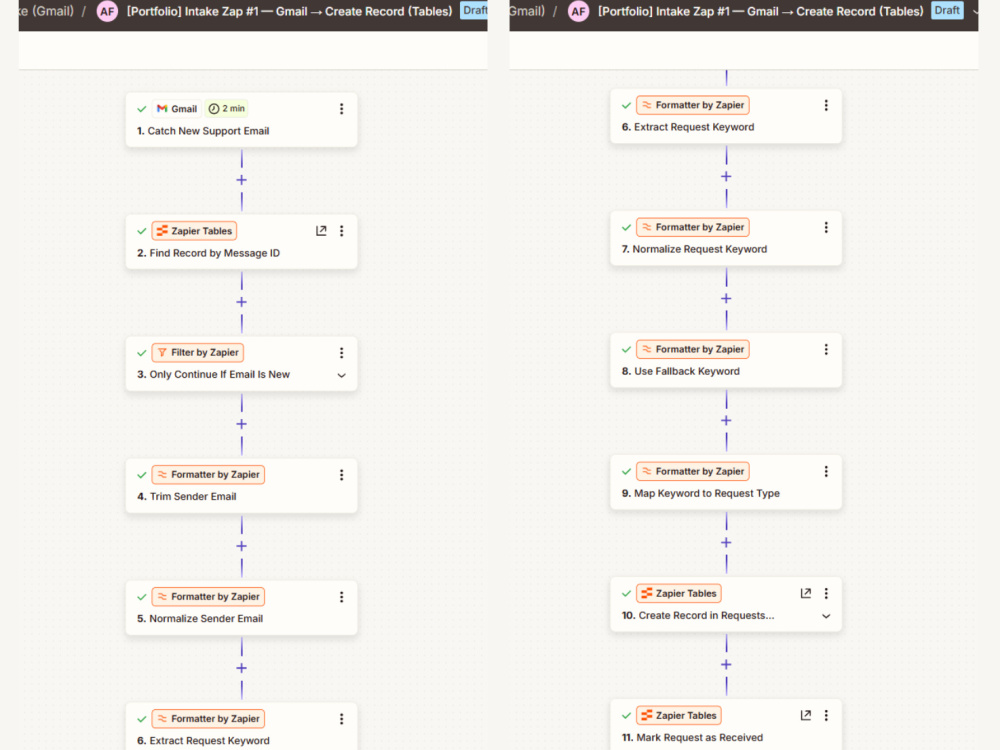Select step title 5. Normalize Sender Email
Image resolution: width=1000 pixels, height=750 pixels.
tap(200, 619)
